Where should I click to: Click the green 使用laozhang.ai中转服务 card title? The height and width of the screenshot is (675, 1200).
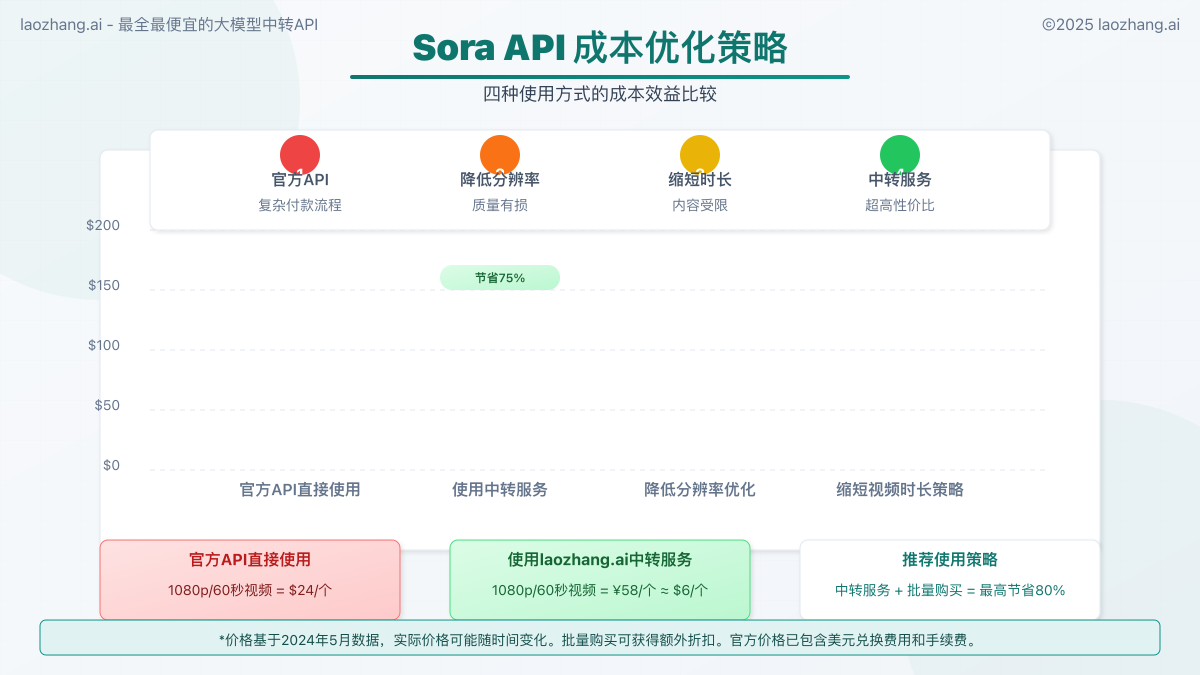[x=600, y=560]
